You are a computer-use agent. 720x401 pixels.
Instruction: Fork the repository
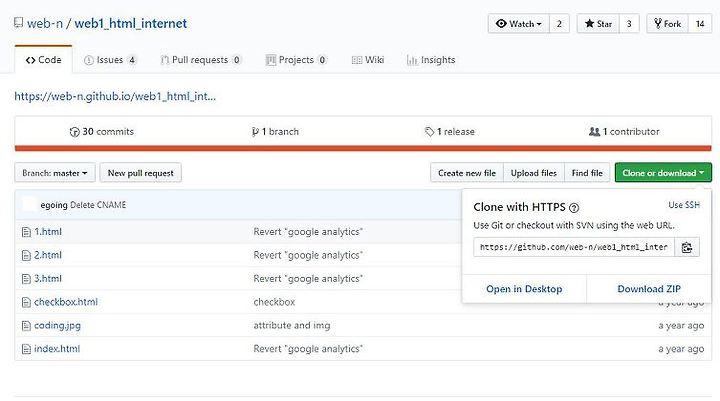pyautogui.click(x=668, y=24)
